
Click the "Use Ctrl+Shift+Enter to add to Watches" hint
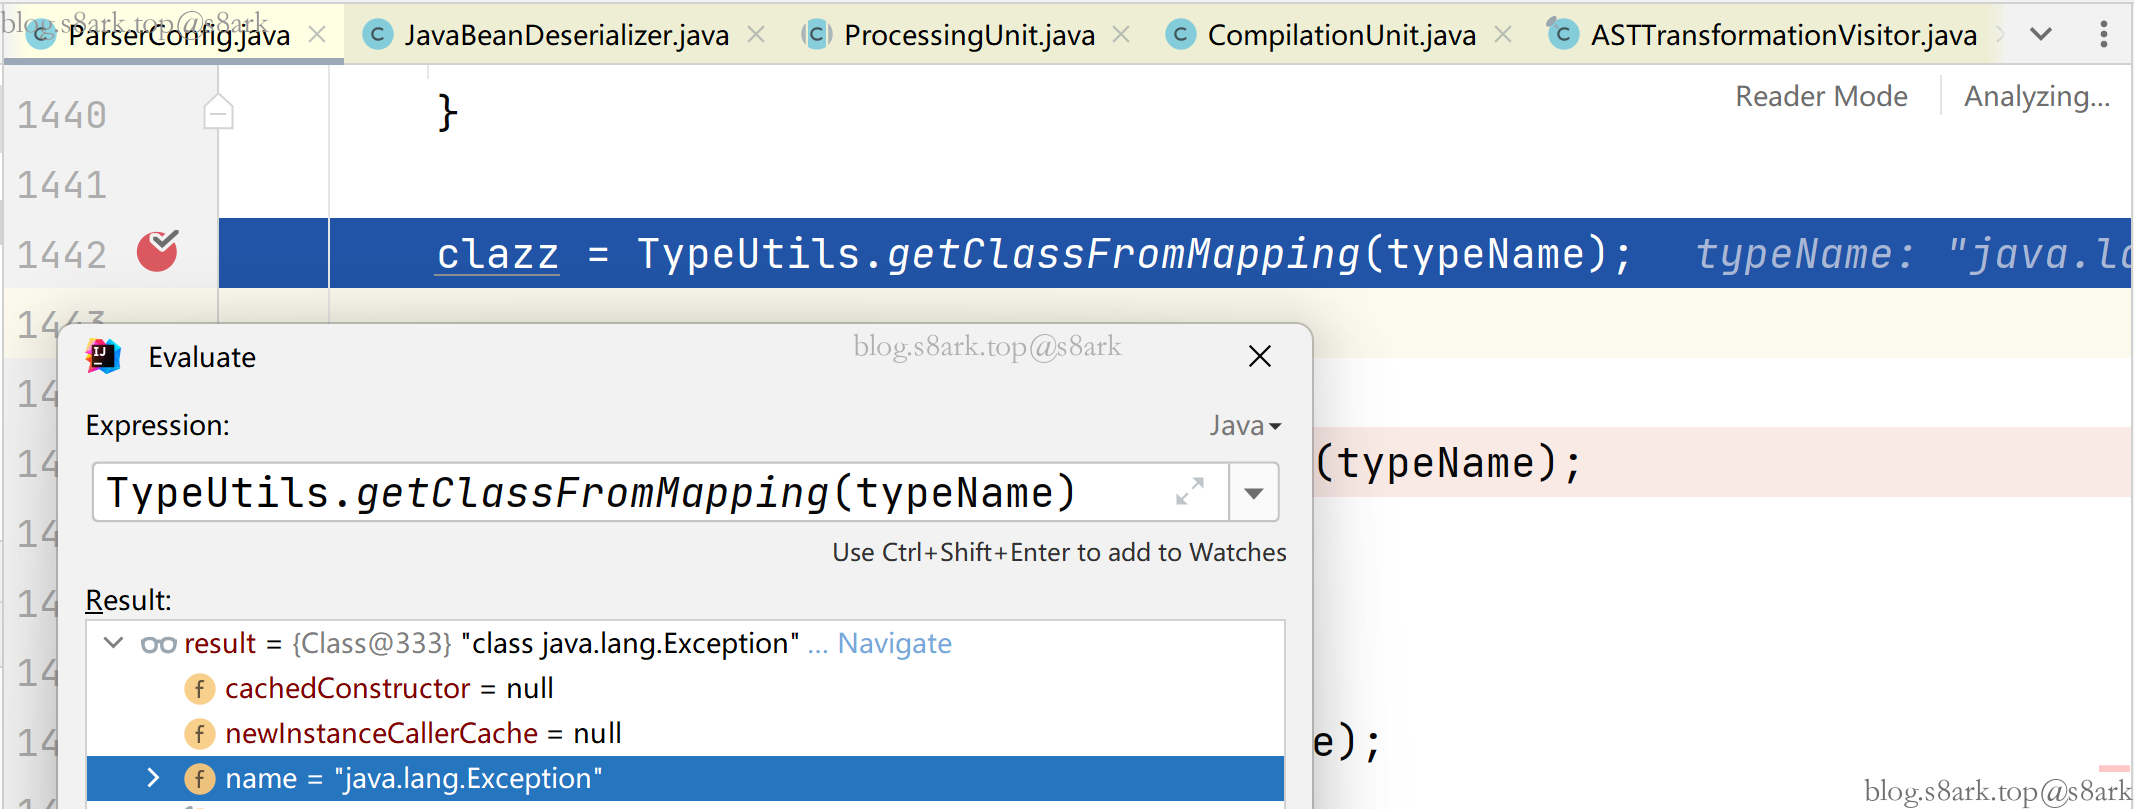click(1059, 552)
